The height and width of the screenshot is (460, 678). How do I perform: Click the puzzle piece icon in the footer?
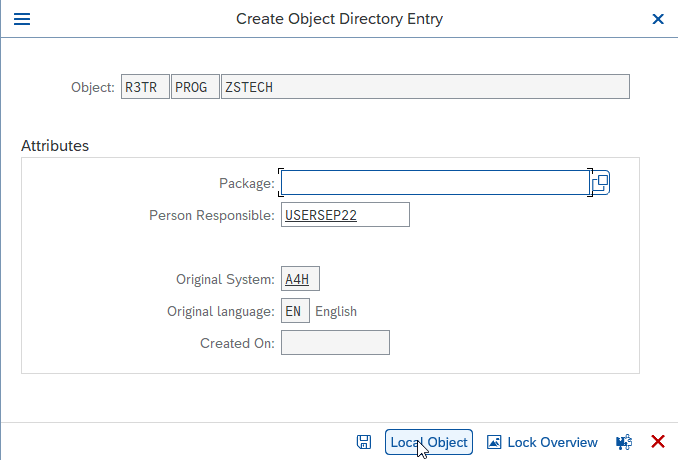[624, 442]
